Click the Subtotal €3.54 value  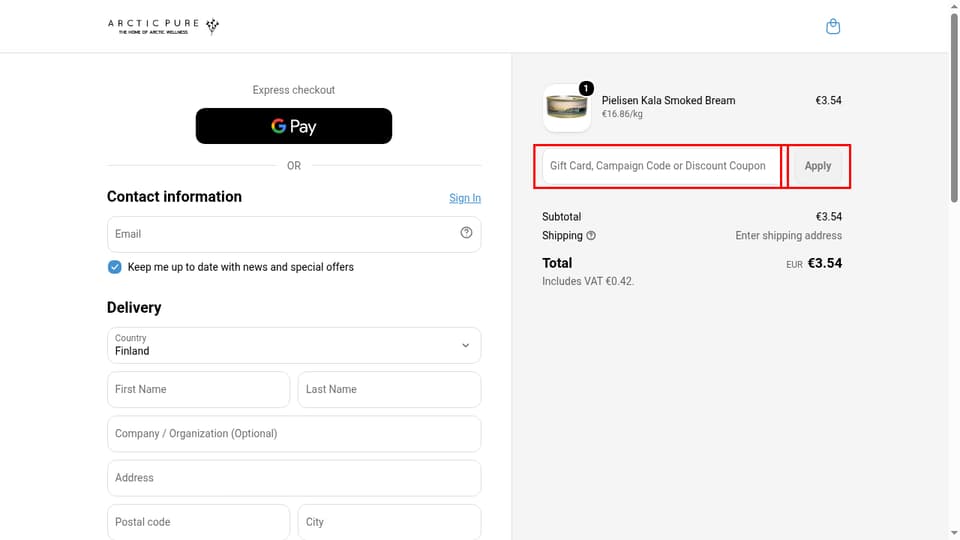[828, 217]
